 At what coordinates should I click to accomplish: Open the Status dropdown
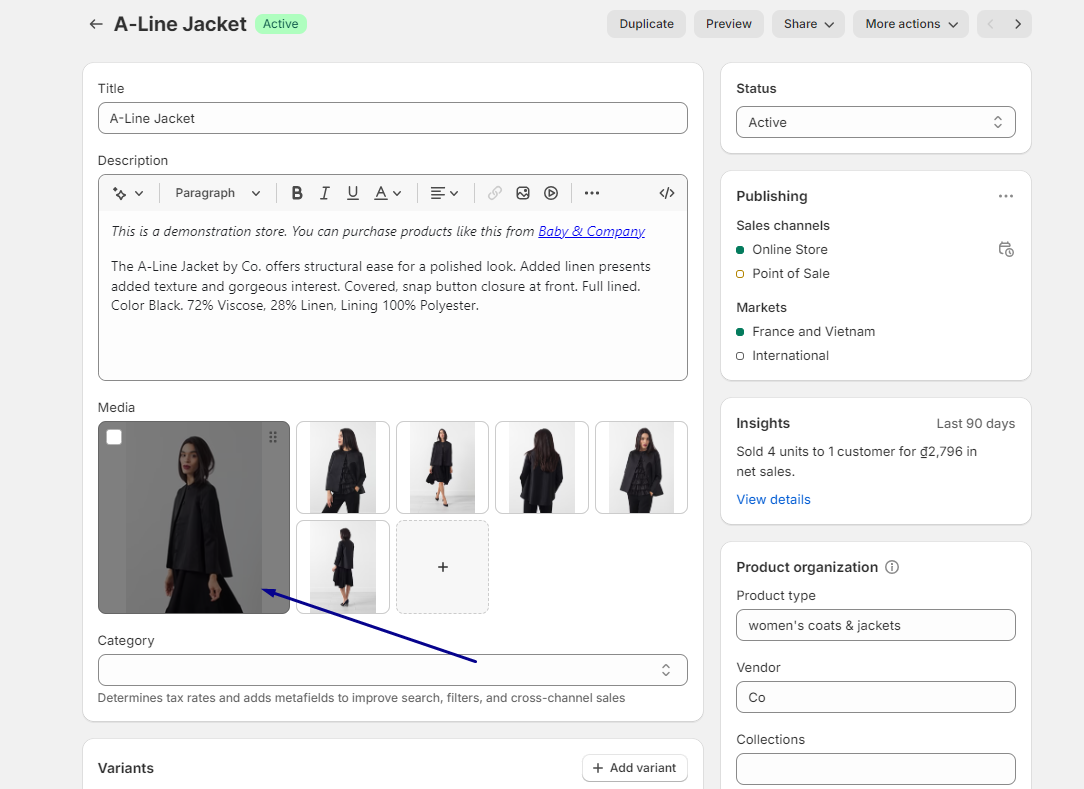tap(875, 122)
